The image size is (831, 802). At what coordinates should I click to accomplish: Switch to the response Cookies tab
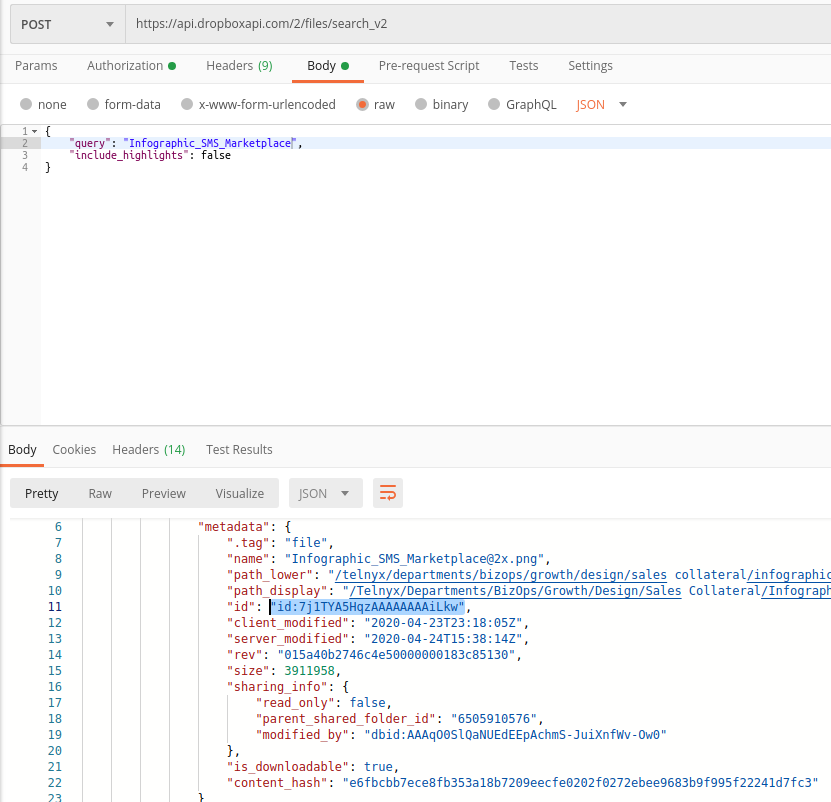coord(74,450)
